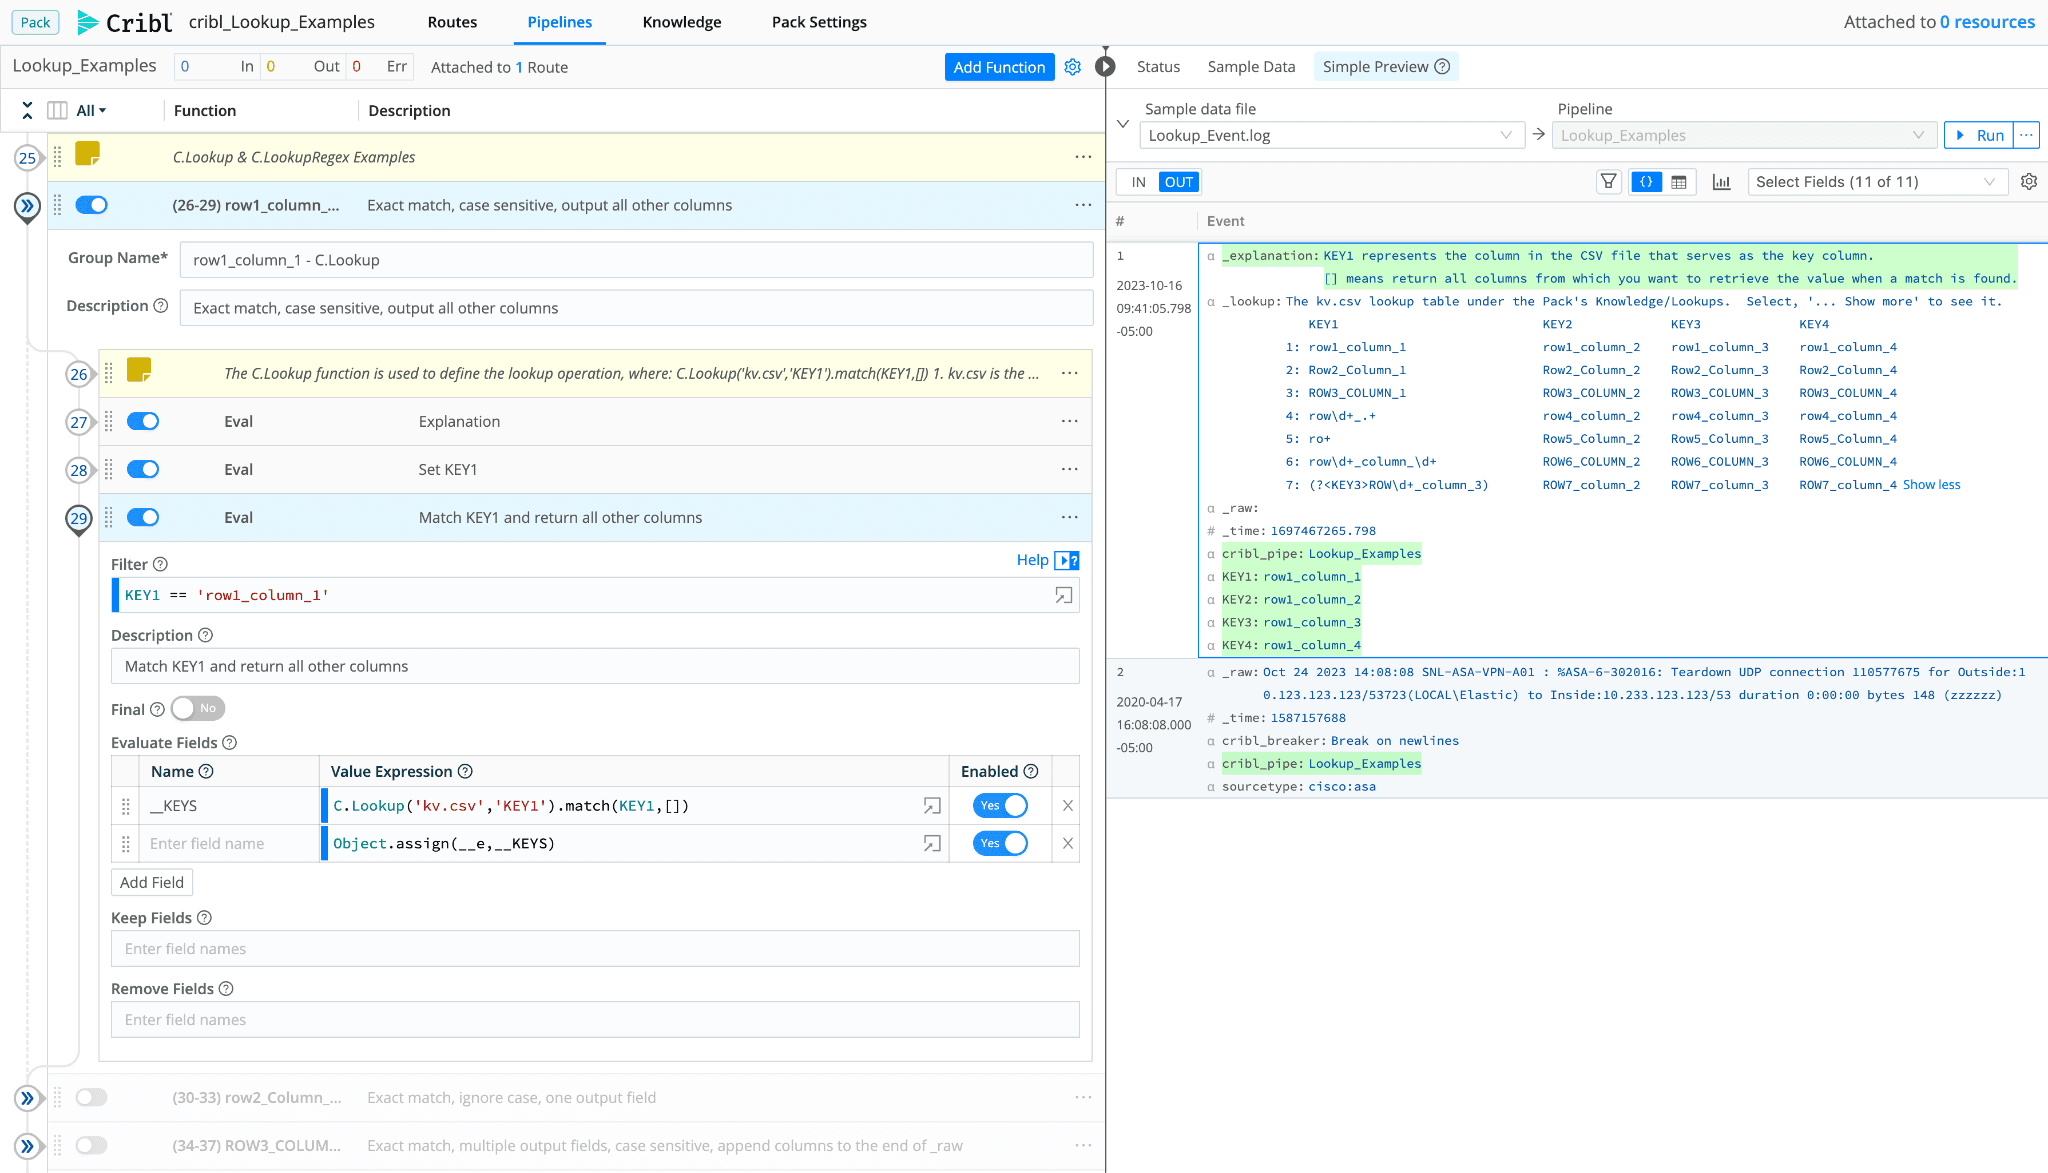Open the Sample Data tab

pos(1251,67)
